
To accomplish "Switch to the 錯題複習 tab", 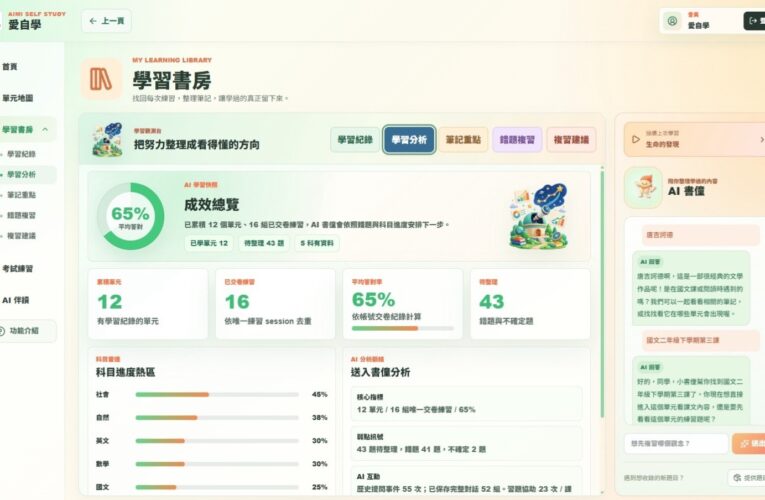I will click(517, 140).
